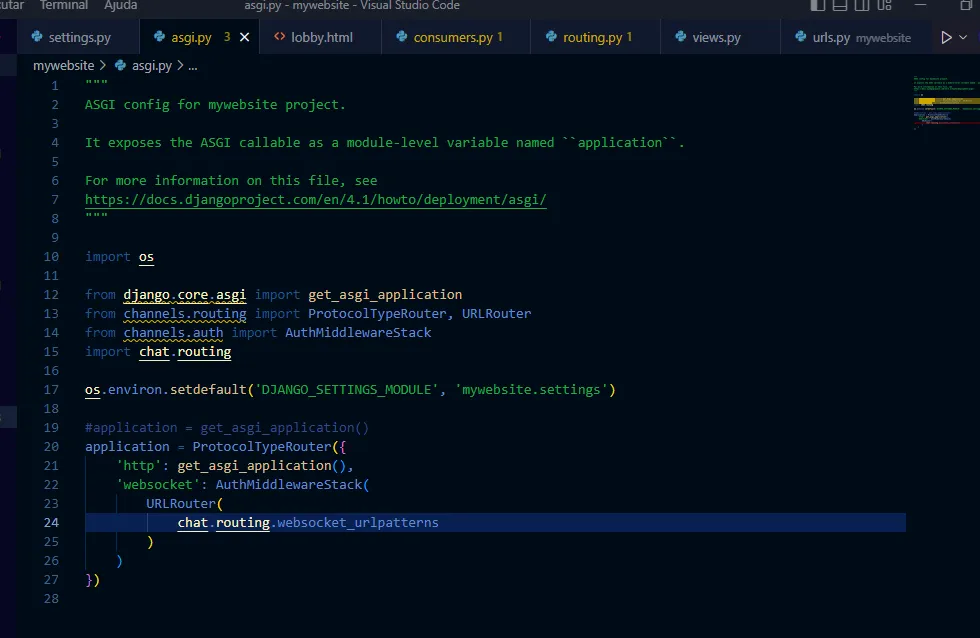Open the lobby.html tab
The height and width of the screenshot is (638, 980).
coord(322,38)
